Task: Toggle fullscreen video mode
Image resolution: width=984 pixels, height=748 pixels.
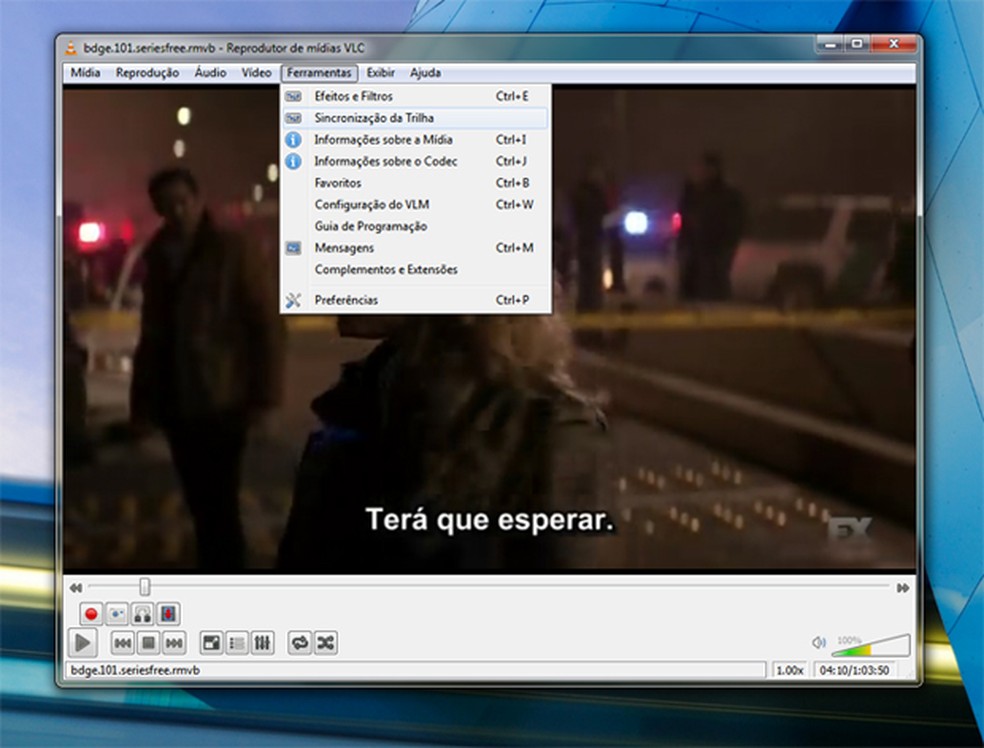Action: point(211,643)
